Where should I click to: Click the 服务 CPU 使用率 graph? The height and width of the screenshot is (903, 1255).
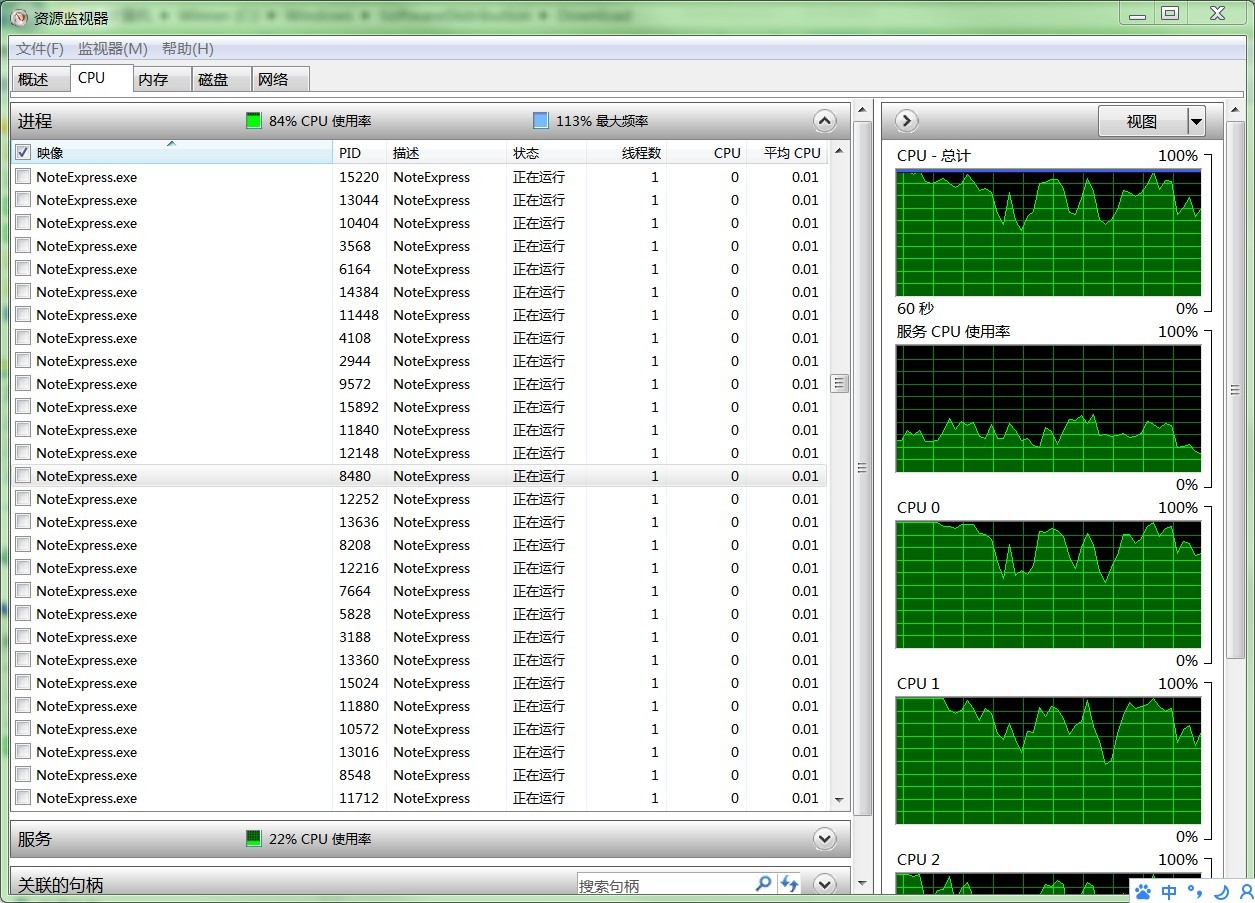click(x=1048, y=409)
